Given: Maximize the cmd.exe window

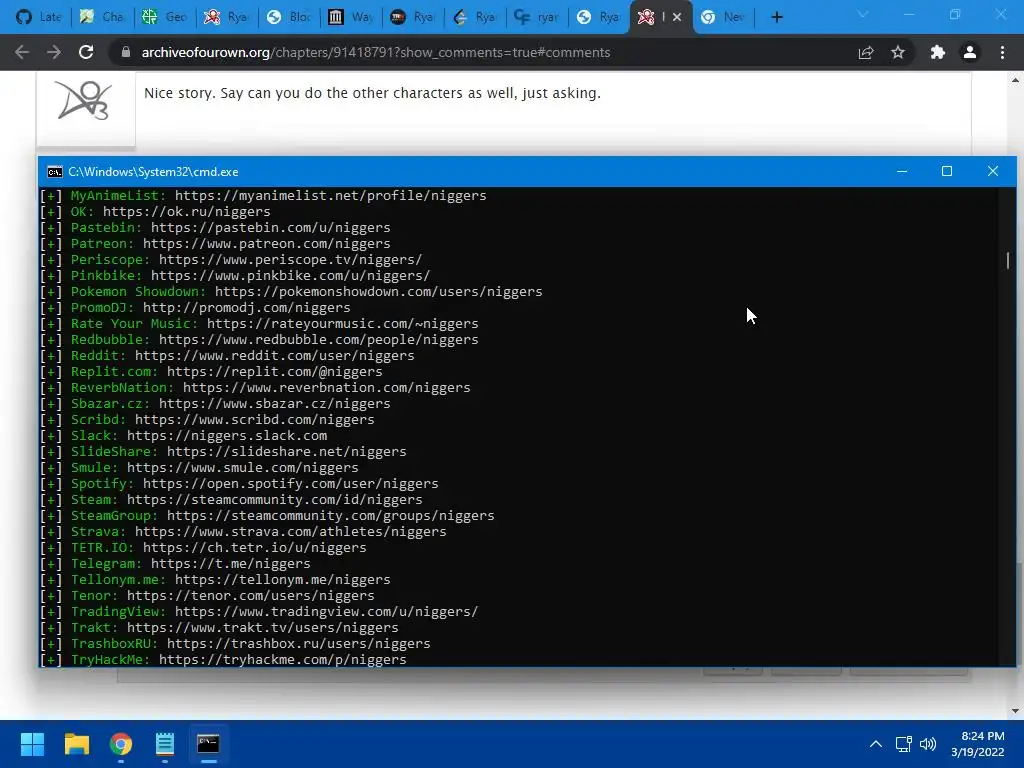Looking at the screenshot, I should [x=947, y=171].
